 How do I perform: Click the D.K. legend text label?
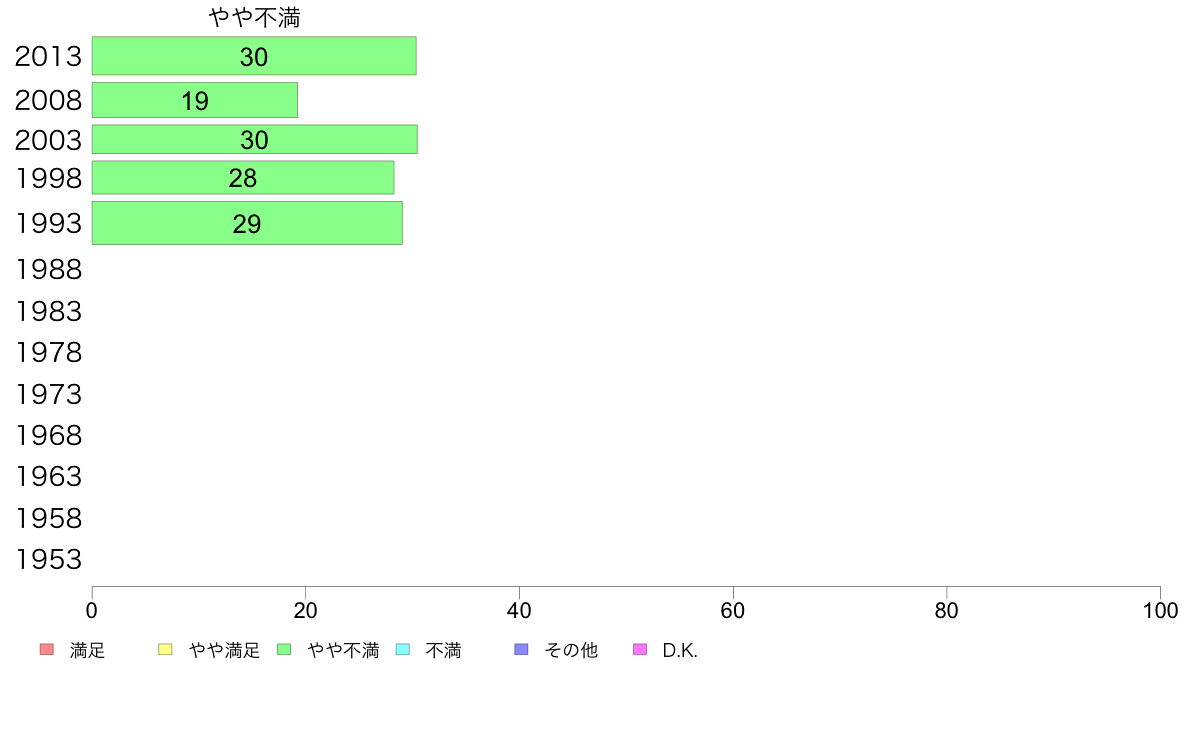[x=680, y=650]
